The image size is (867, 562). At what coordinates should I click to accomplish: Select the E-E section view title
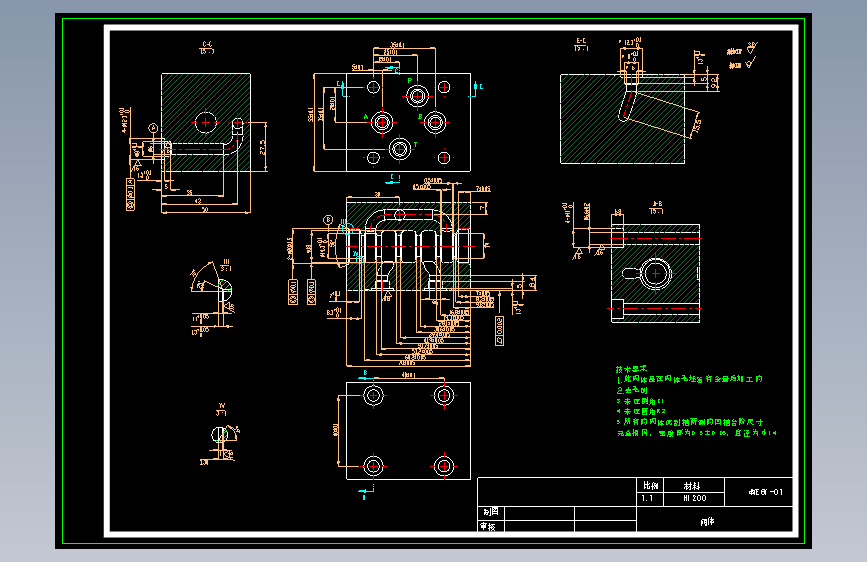pos(581,44)
